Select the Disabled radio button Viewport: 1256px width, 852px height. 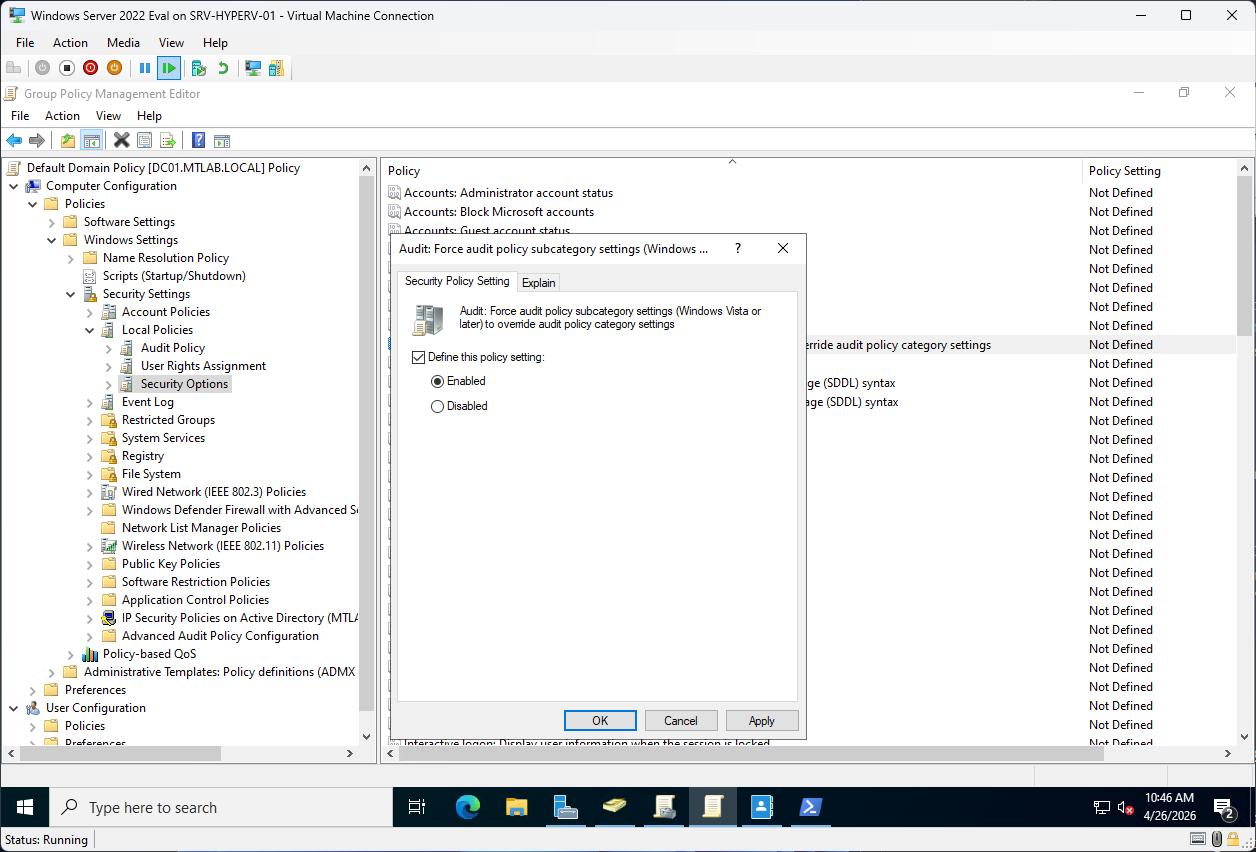coord(437,406)
